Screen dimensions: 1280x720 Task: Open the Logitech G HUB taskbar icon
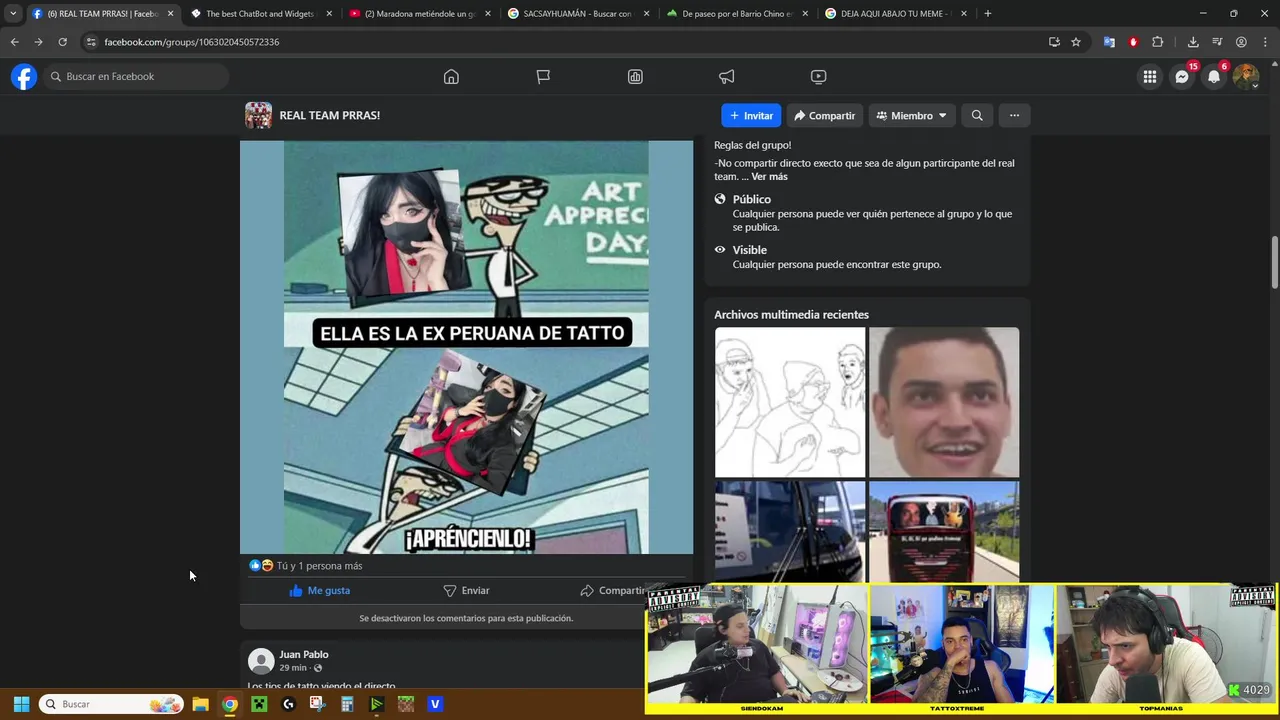[x=288, y=704]
